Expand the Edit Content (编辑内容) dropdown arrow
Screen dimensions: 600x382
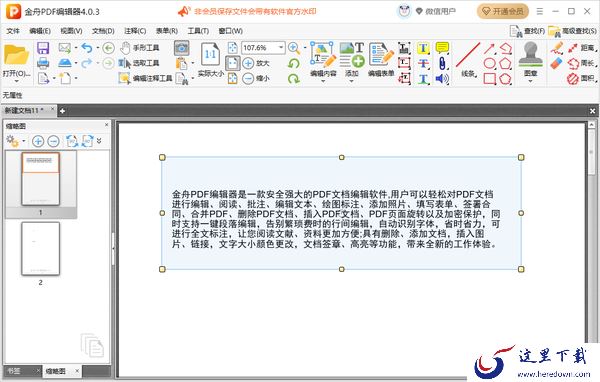tap(323, 81)
